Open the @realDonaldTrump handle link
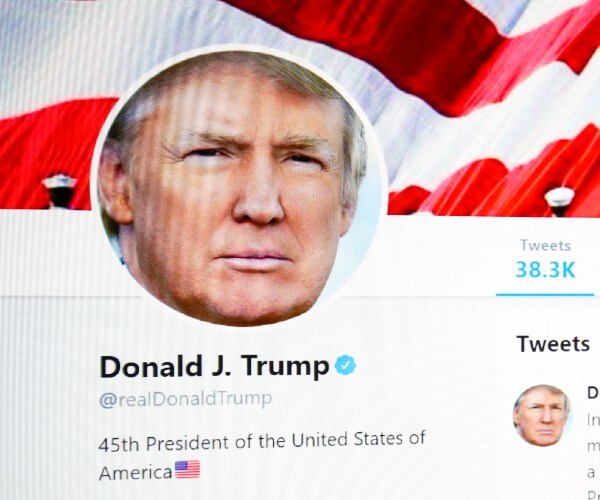 coord(185,399)
